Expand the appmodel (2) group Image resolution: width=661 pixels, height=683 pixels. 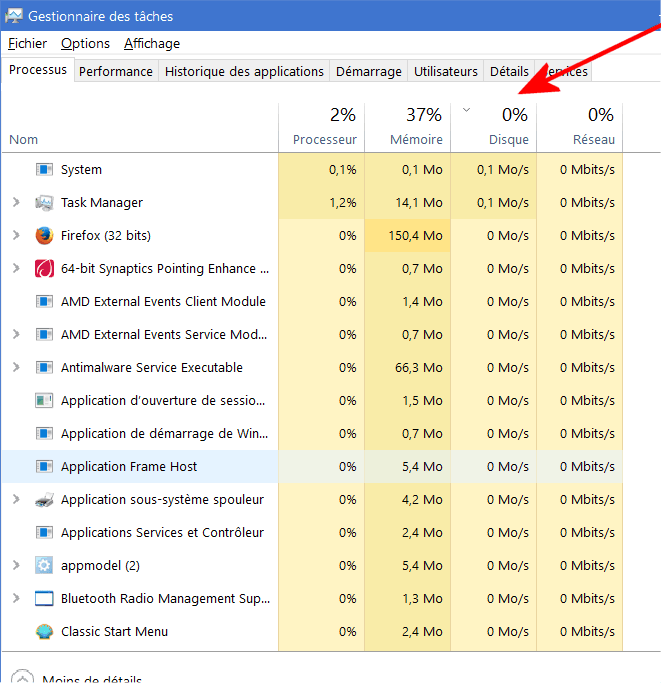coord(16,565)
